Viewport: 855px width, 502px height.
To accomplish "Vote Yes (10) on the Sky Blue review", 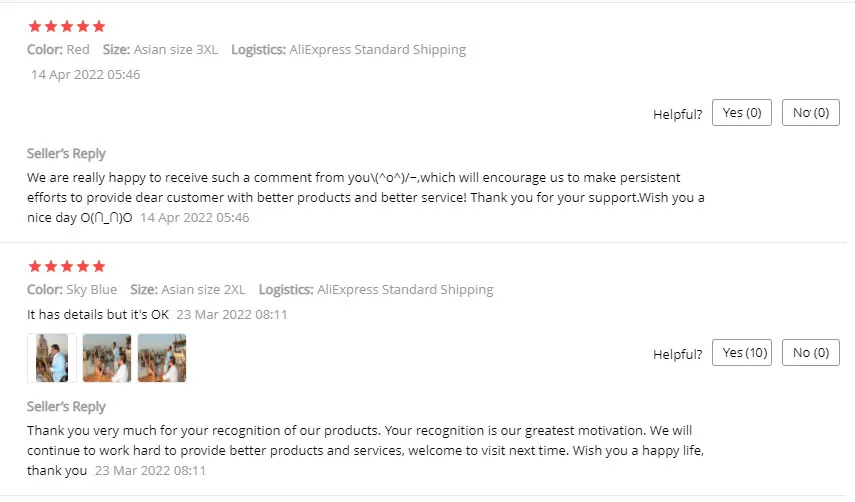I will click(x=741, y=352).
